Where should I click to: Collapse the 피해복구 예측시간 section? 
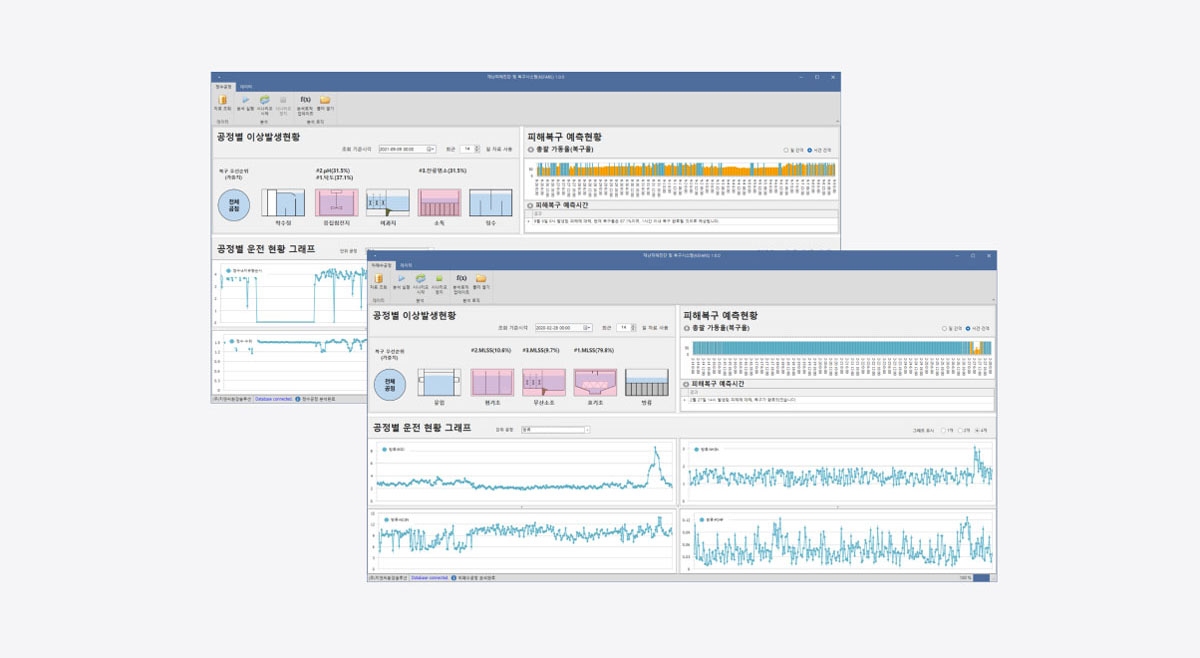(x=685, y=384)
